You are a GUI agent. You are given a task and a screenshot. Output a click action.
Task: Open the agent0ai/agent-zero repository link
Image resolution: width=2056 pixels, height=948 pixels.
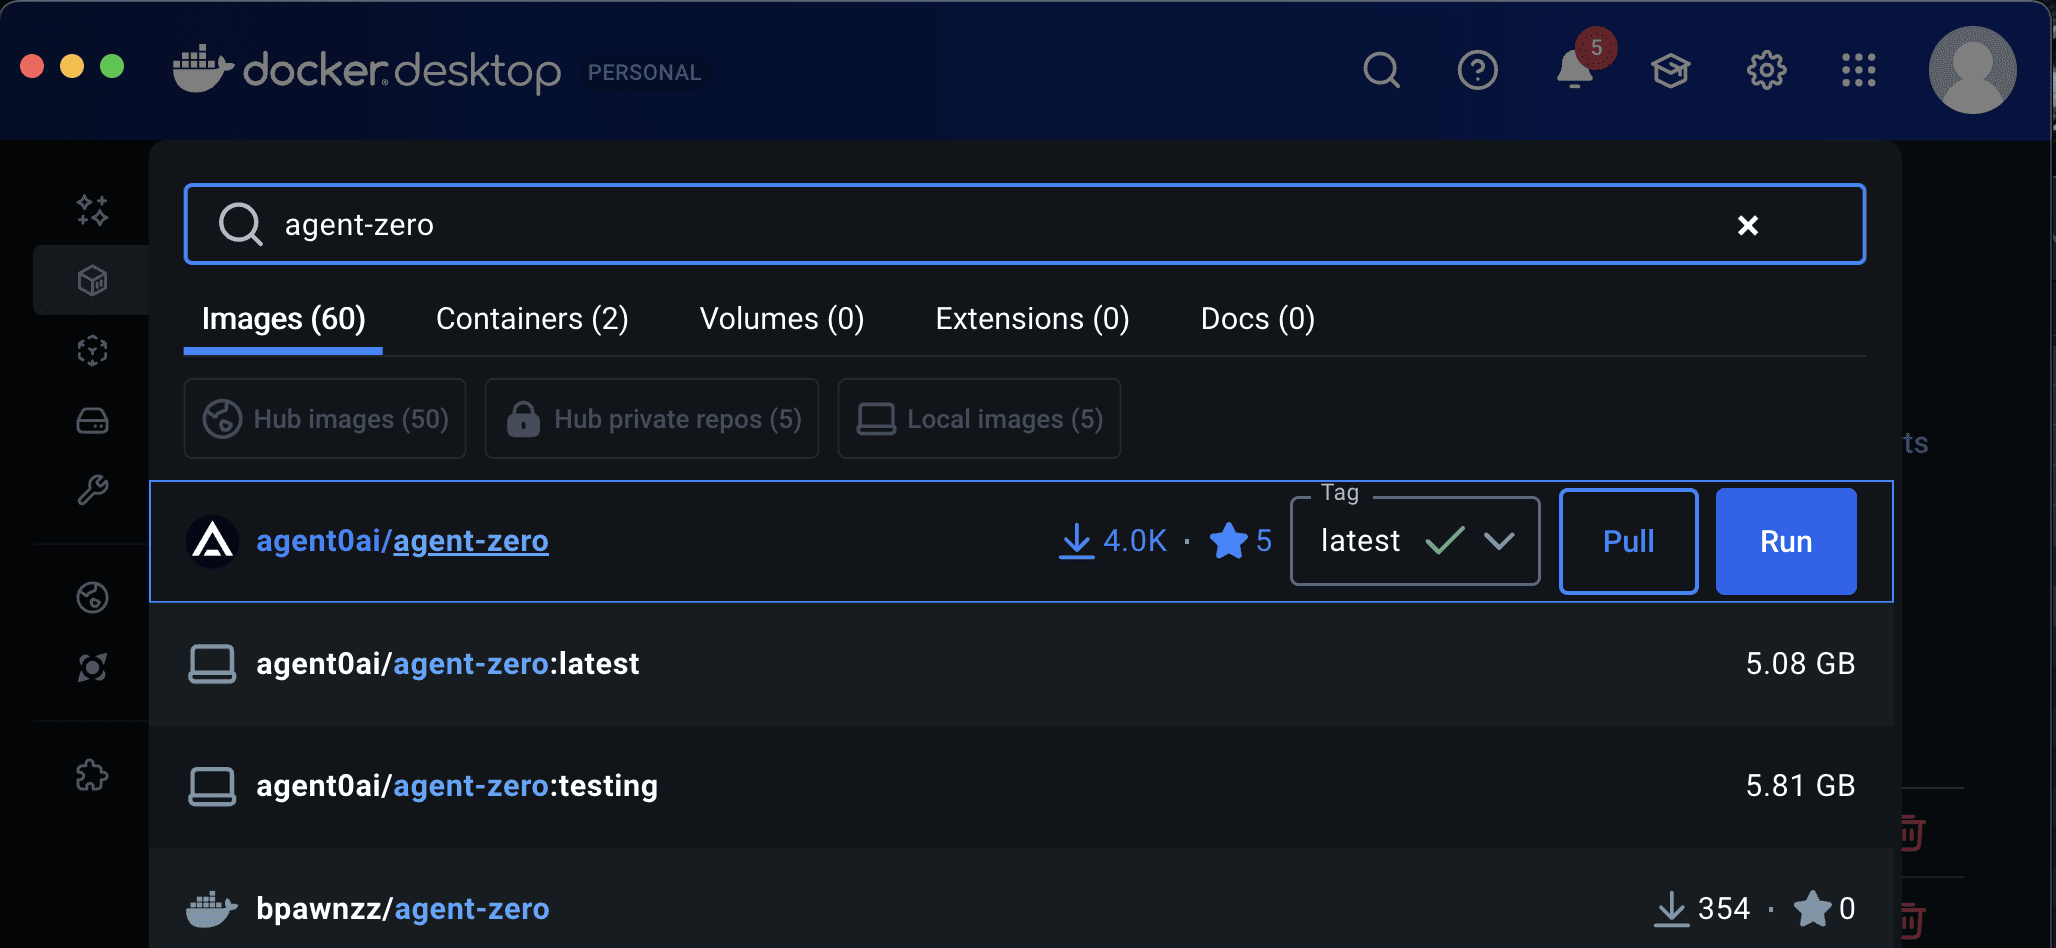pos(403,541)
